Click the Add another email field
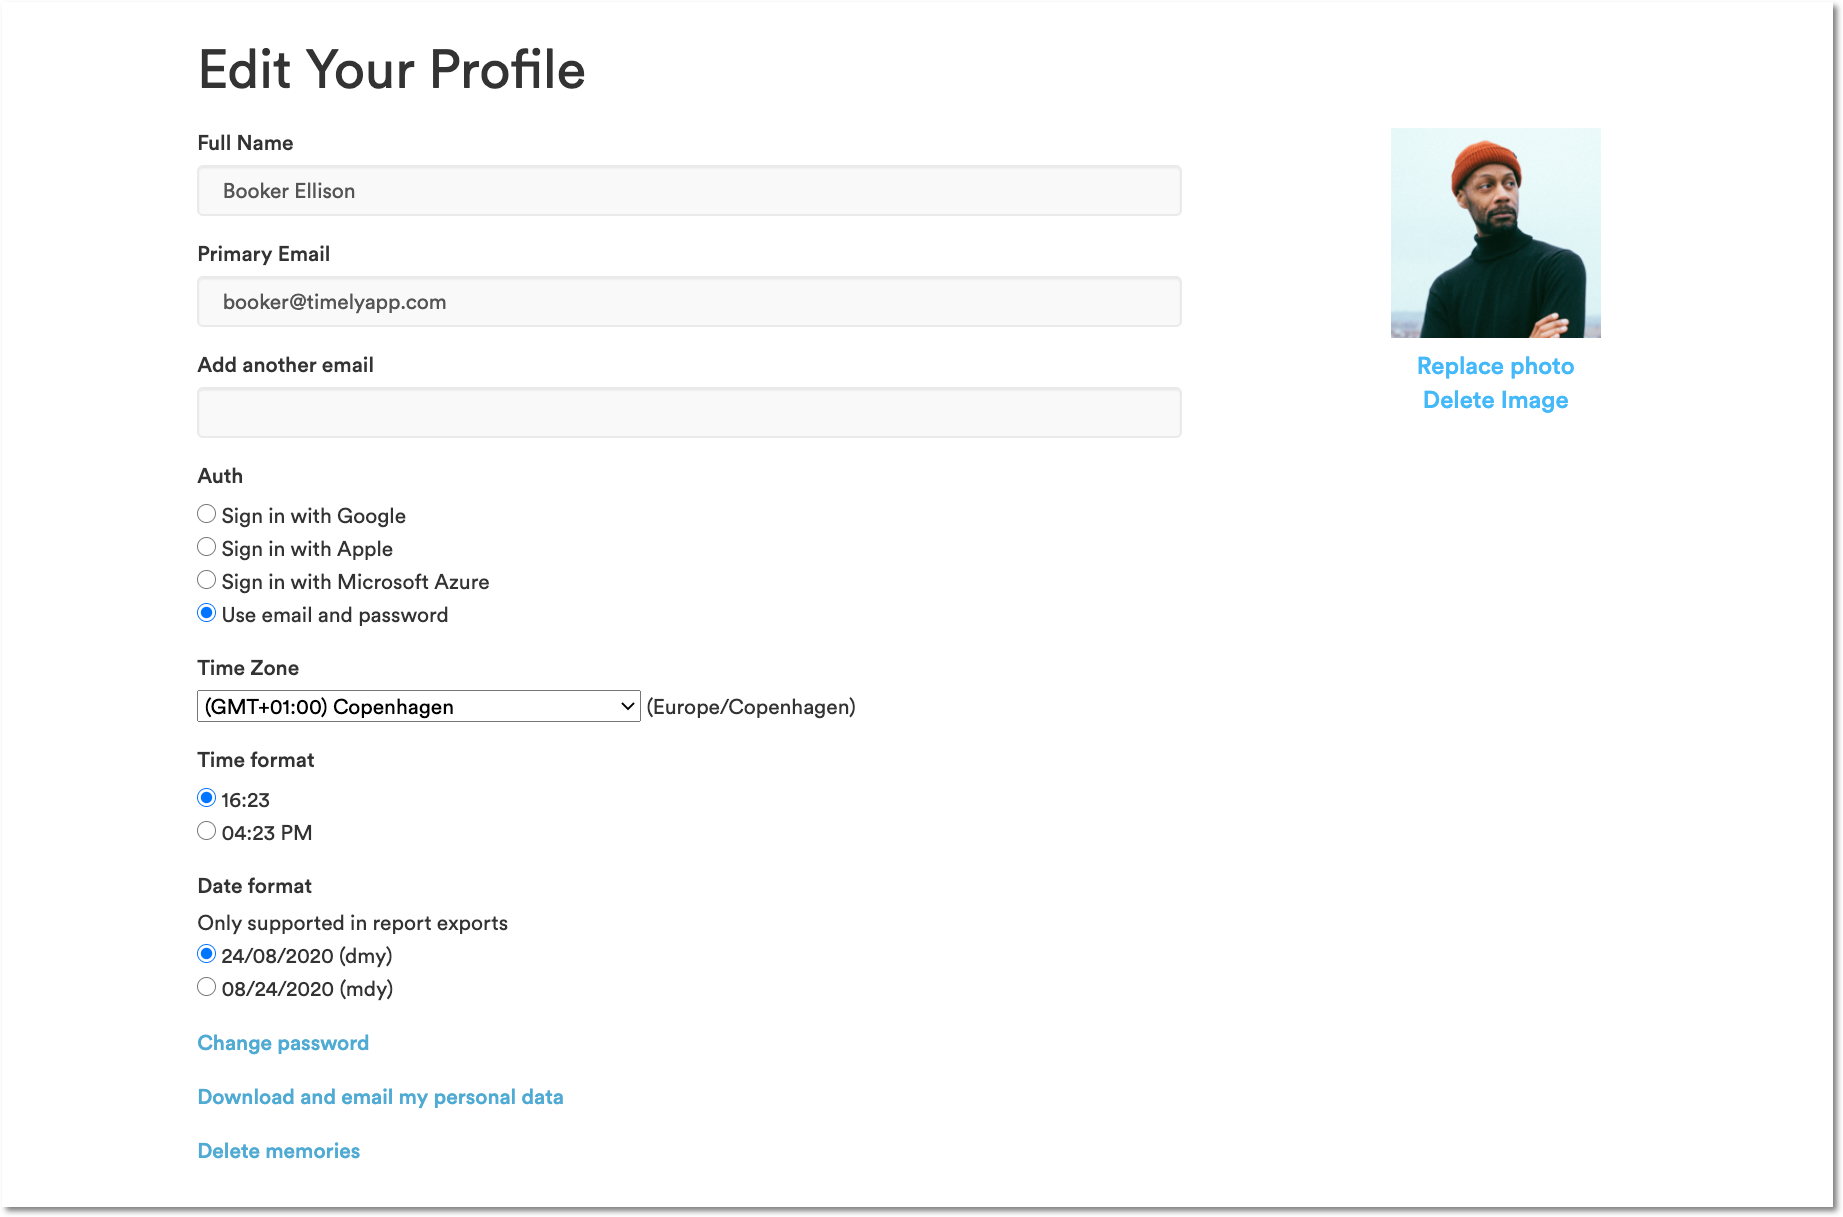Screen dimensions: 1843x1217 688,411
